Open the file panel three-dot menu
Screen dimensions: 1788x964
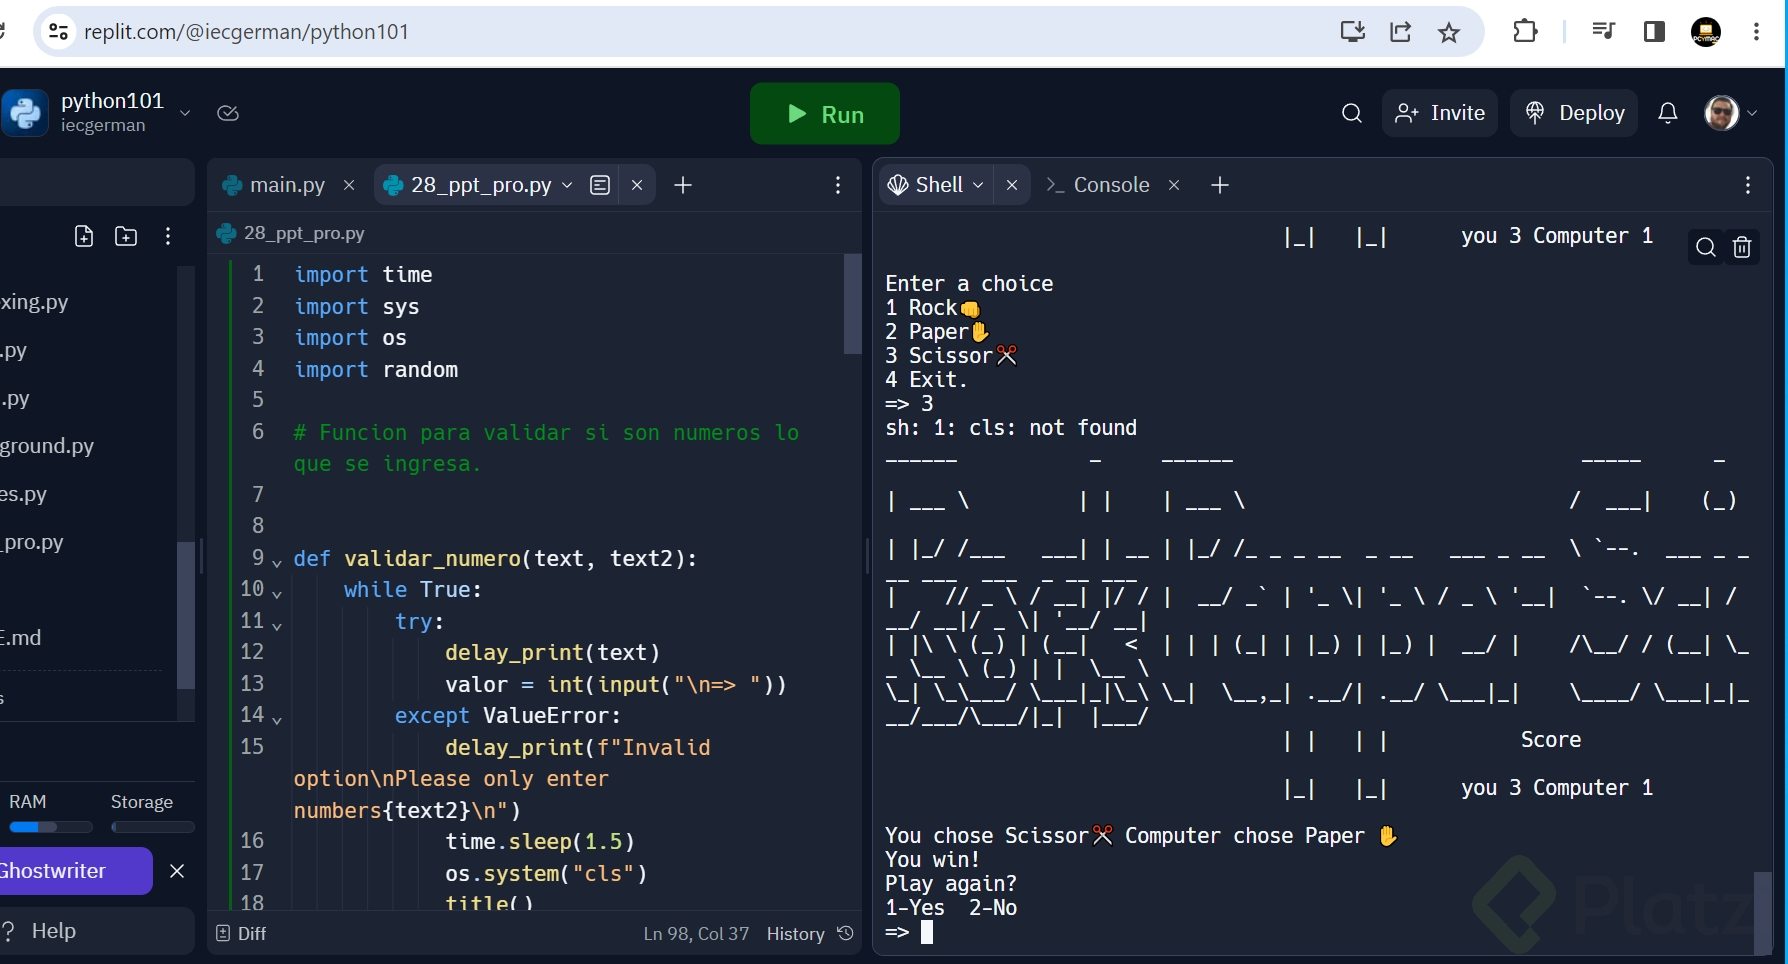[x=168, y=236]
